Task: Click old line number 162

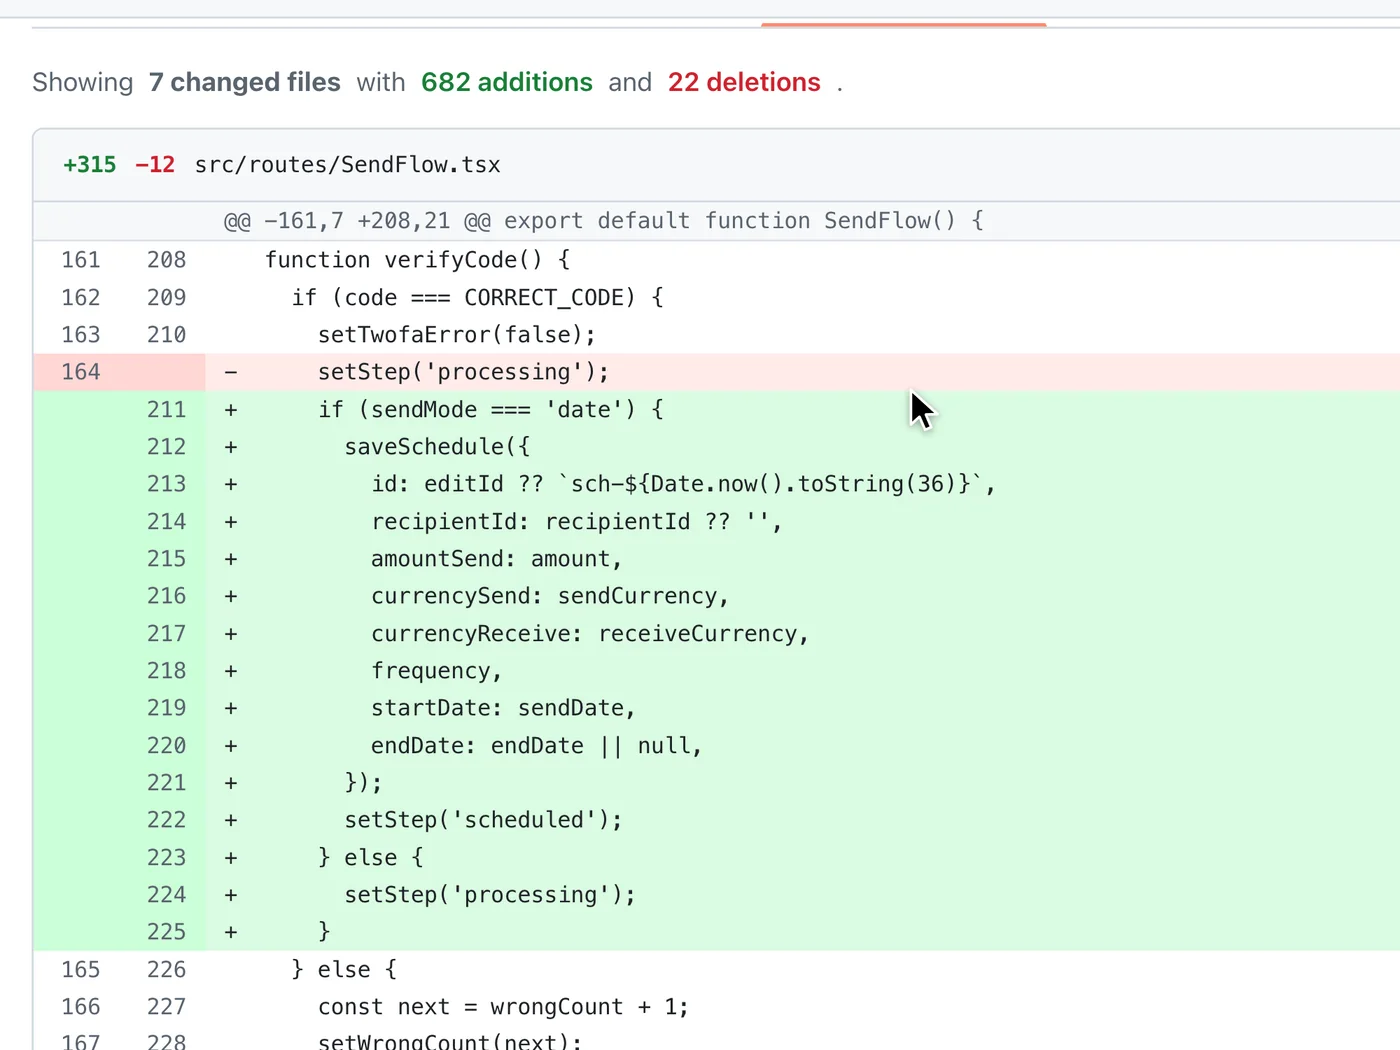Action: point(81,298)
